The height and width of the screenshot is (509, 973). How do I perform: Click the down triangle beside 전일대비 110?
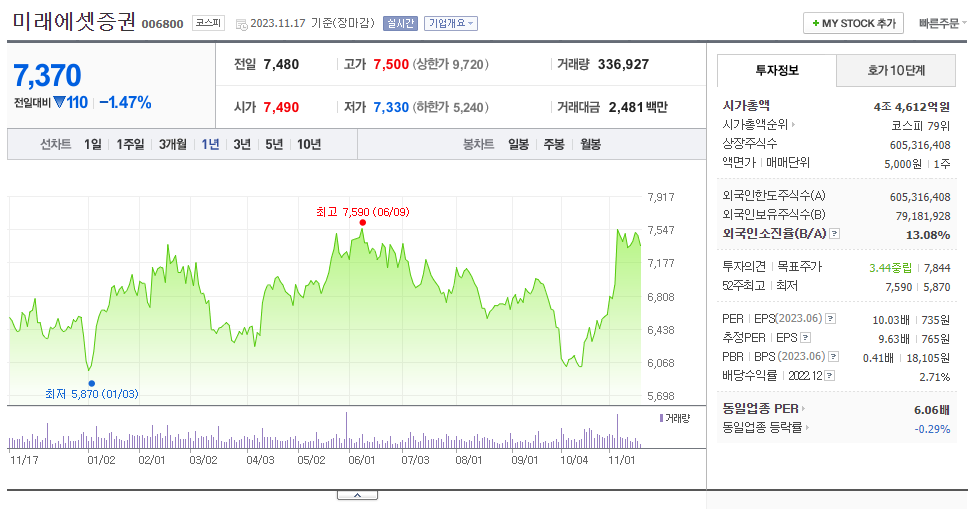tap(59, 102)
